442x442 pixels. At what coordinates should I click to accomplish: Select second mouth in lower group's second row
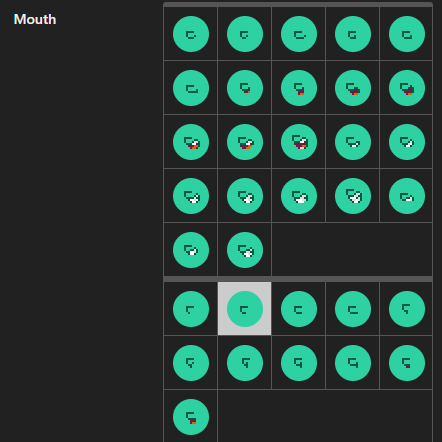[245, 363]
